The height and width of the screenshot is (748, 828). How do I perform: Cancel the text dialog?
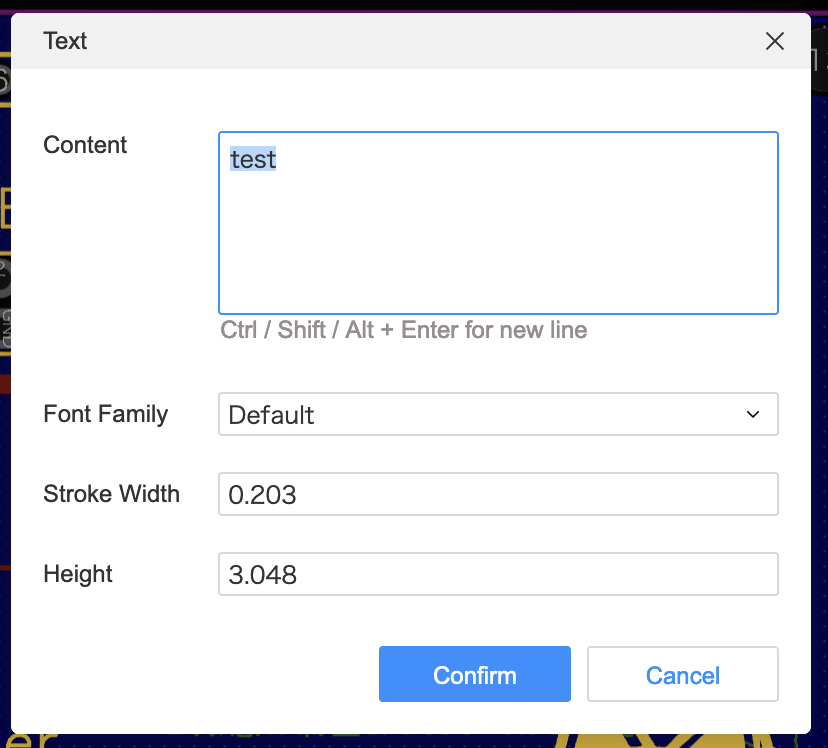click(682, 675)
